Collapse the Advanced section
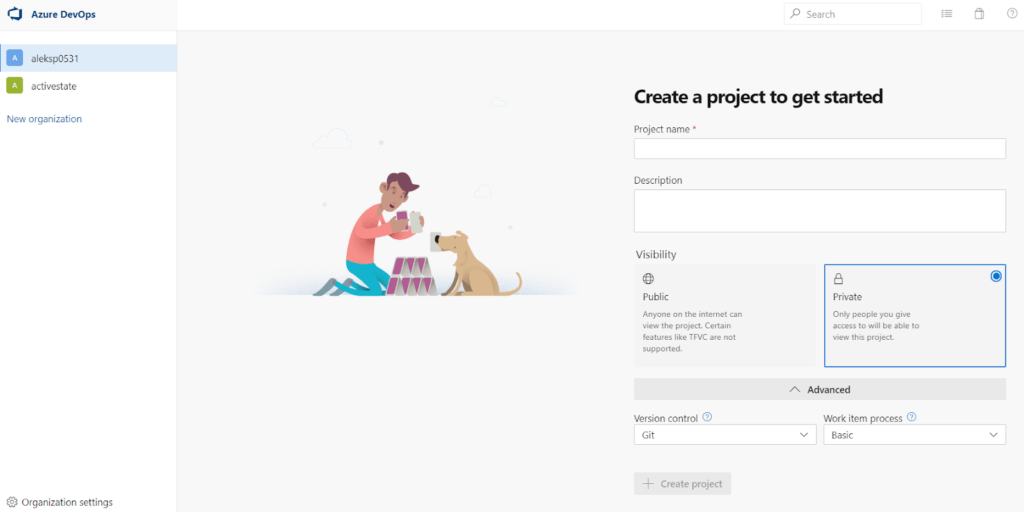 (819, 389)
